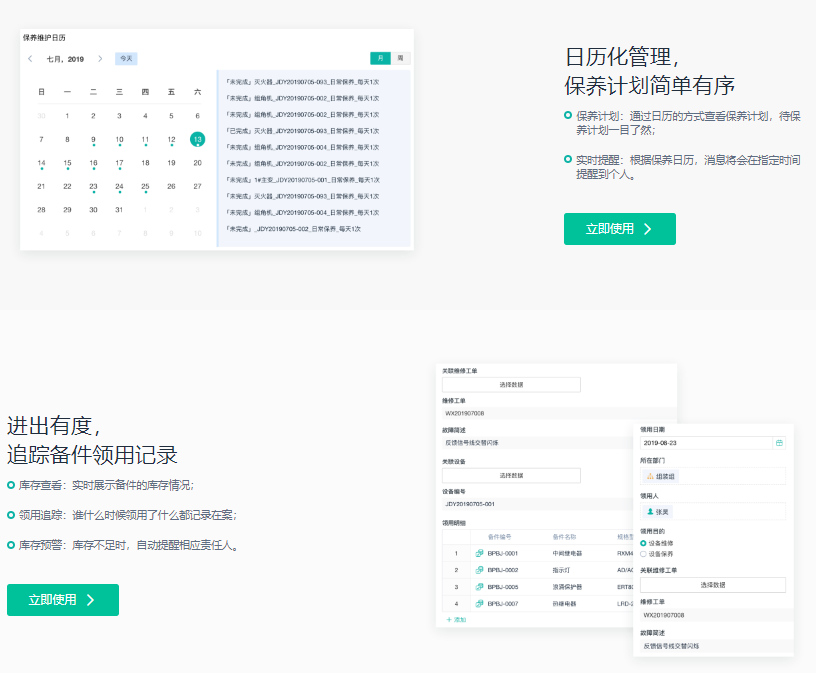Image resolution: width=816 pixels, height=673 pixels.
Task: Click 立即使用 button under 进出有度
Action: coord(63,600)
